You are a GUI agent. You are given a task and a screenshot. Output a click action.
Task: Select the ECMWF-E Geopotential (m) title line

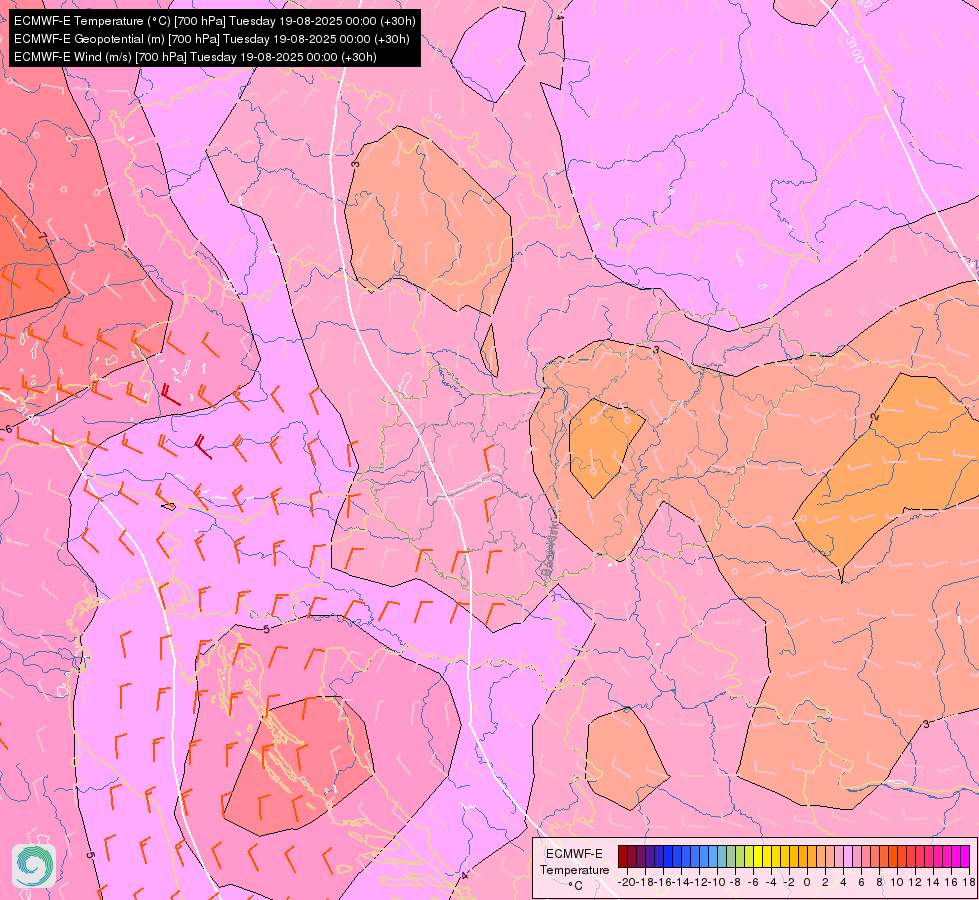212,39
